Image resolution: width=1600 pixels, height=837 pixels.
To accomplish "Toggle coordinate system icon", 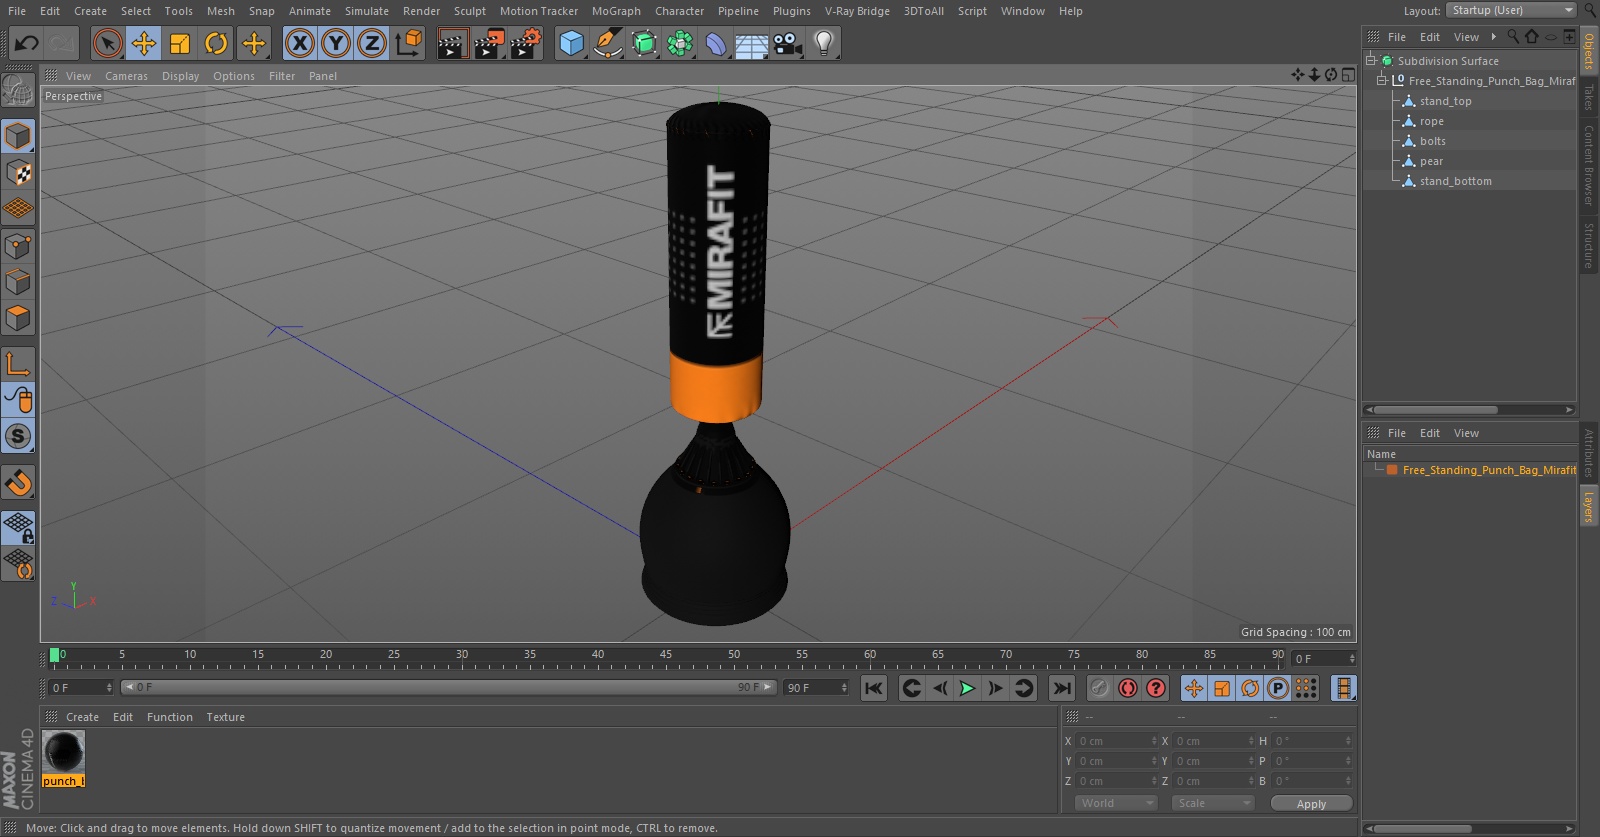I will tap(409, 43).
